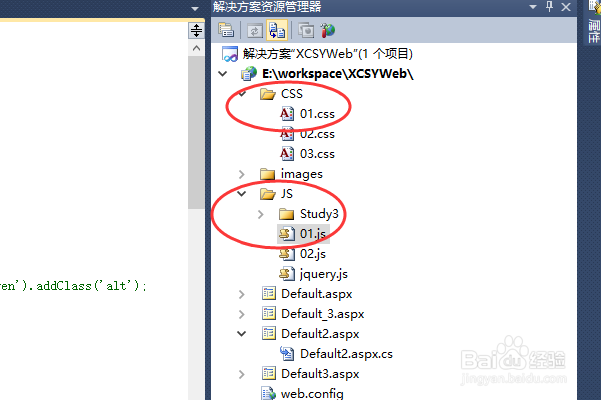Open the ASP.NET Configuration globe icon
This screenshot has width=601, height=400.
click(x=327, y=31)
